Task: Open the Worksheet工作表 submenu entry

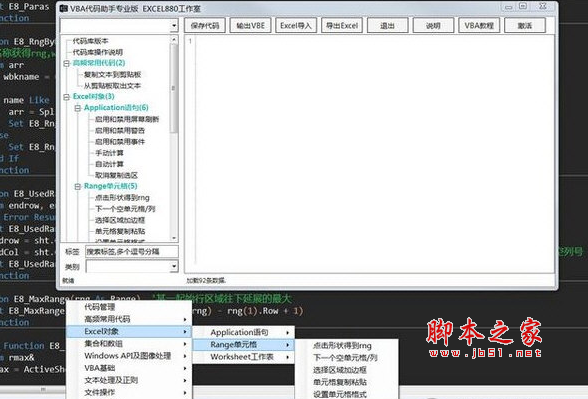Action: 243,357
